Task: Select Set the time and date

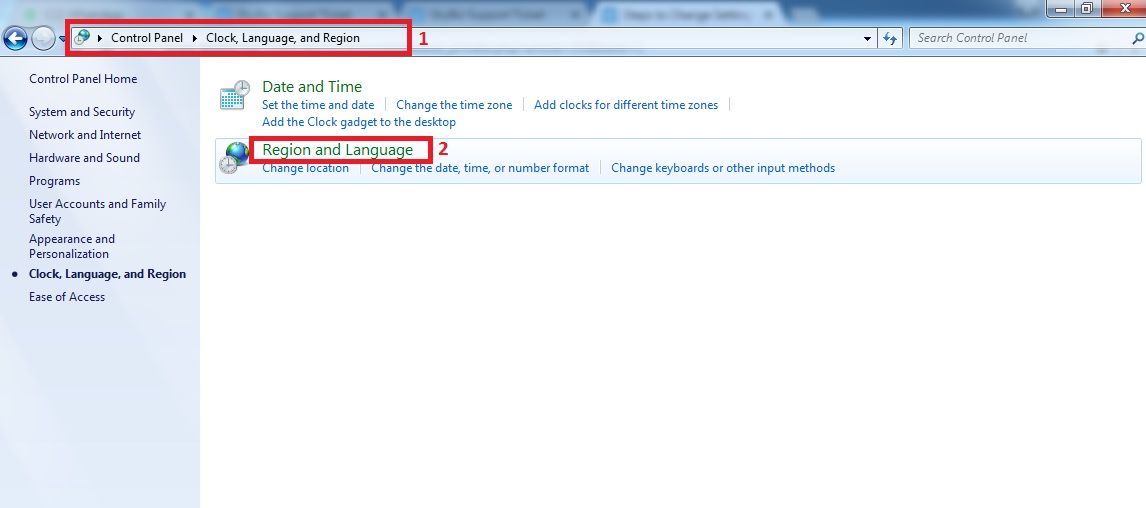Action: (318, 105)
